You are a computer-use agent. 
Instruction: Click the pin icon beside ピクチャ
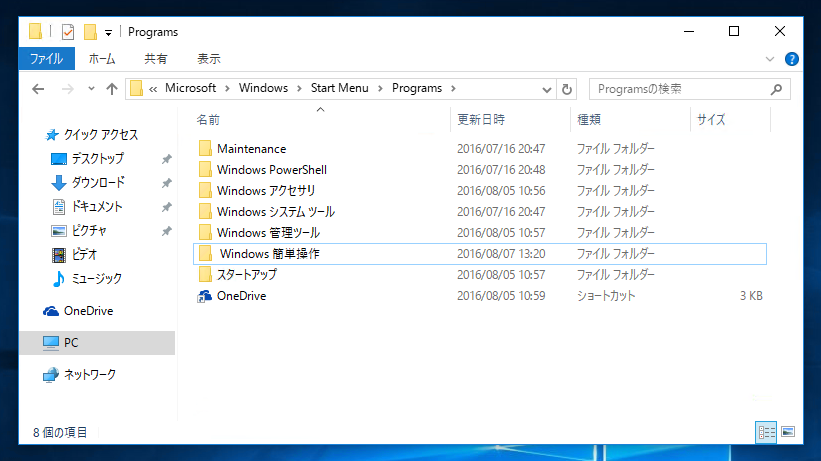click(x=167, y=231)
